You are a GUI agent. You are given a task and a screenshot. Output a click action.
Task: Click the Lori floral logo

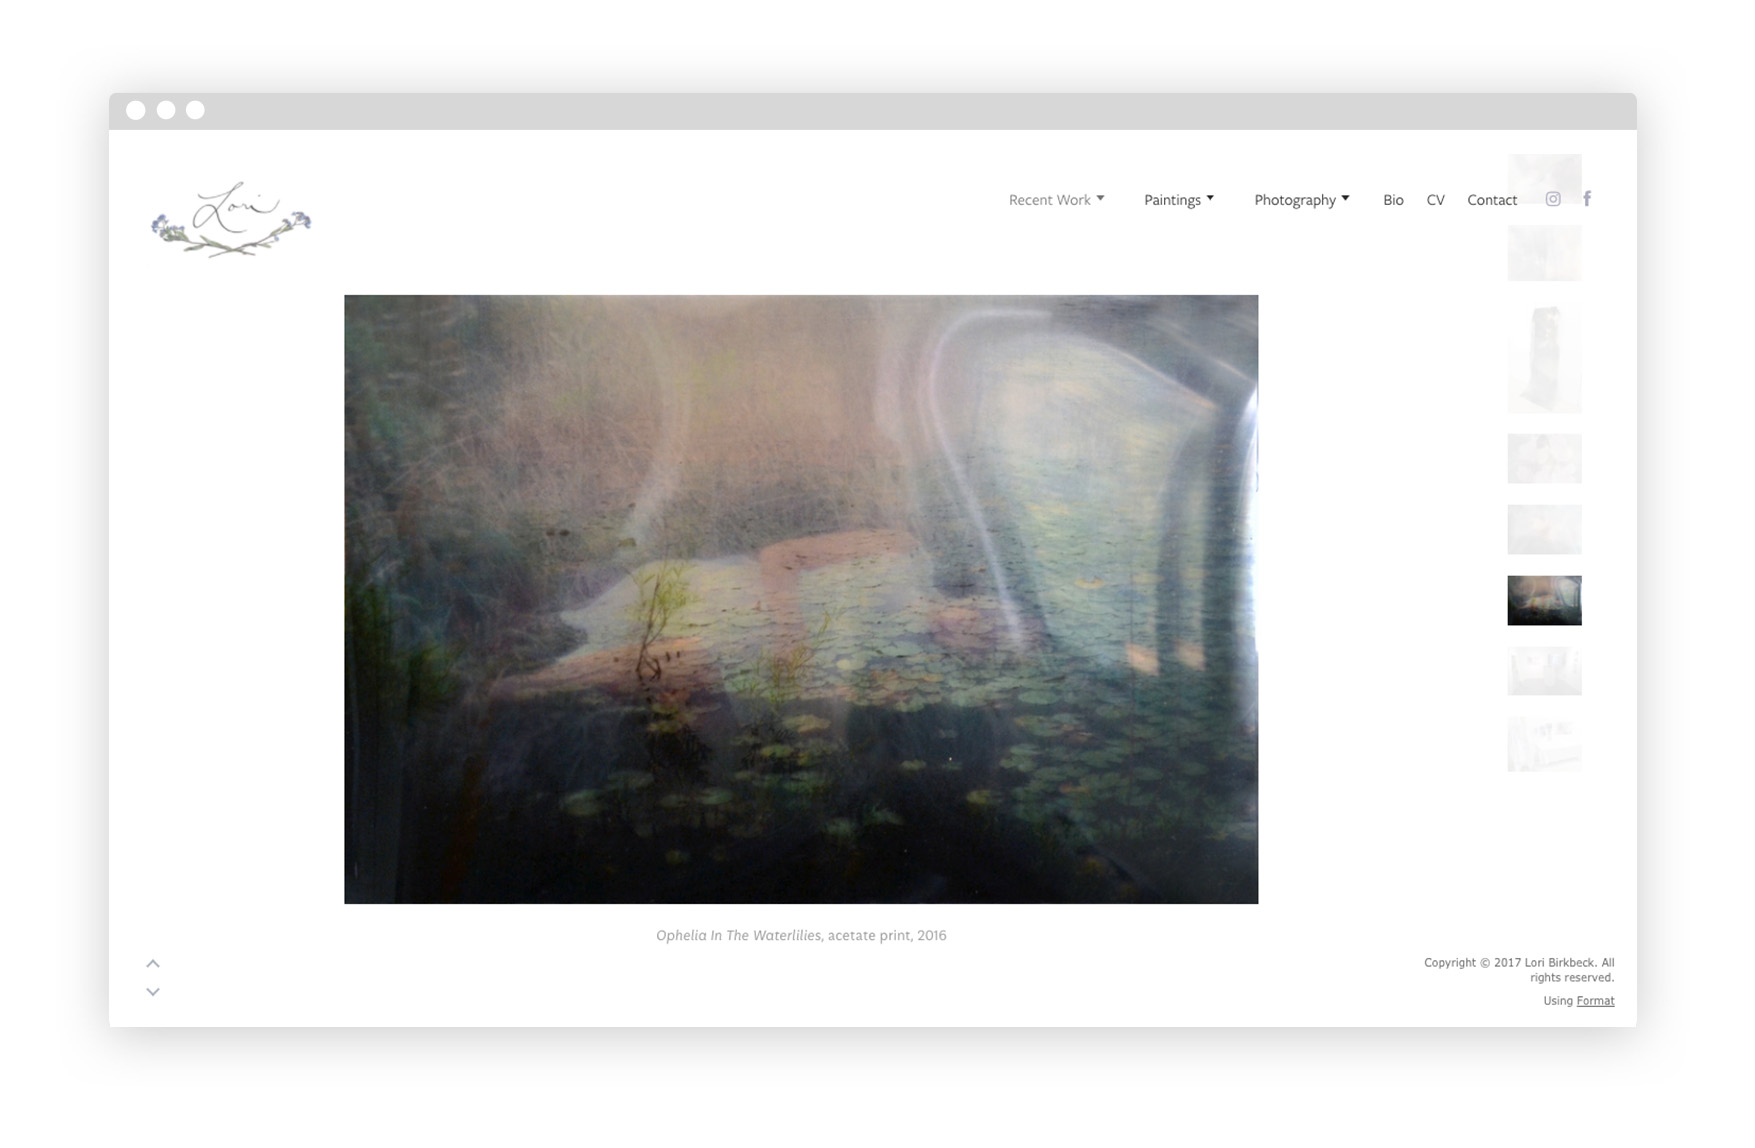[231, 215]
